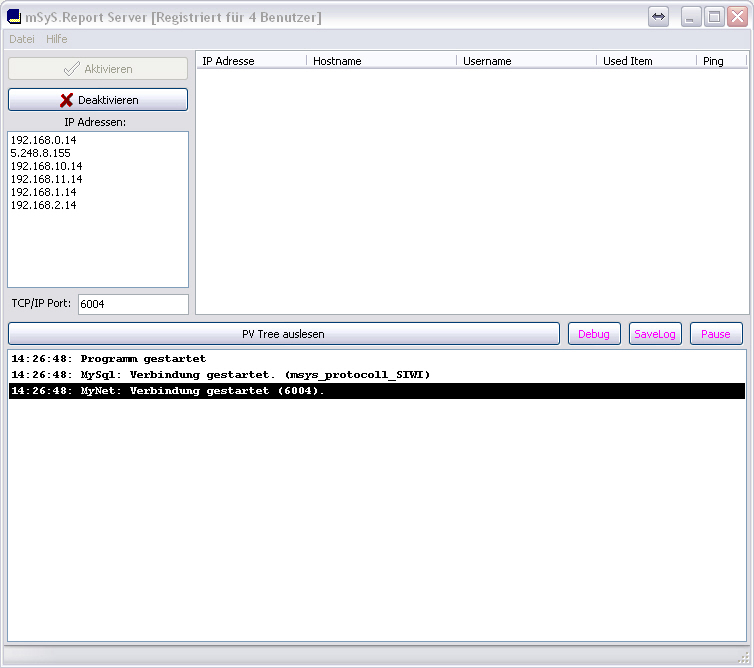Click the SaveLog button
The height and width of the screenshot is (668, 754).
[655, 334]
